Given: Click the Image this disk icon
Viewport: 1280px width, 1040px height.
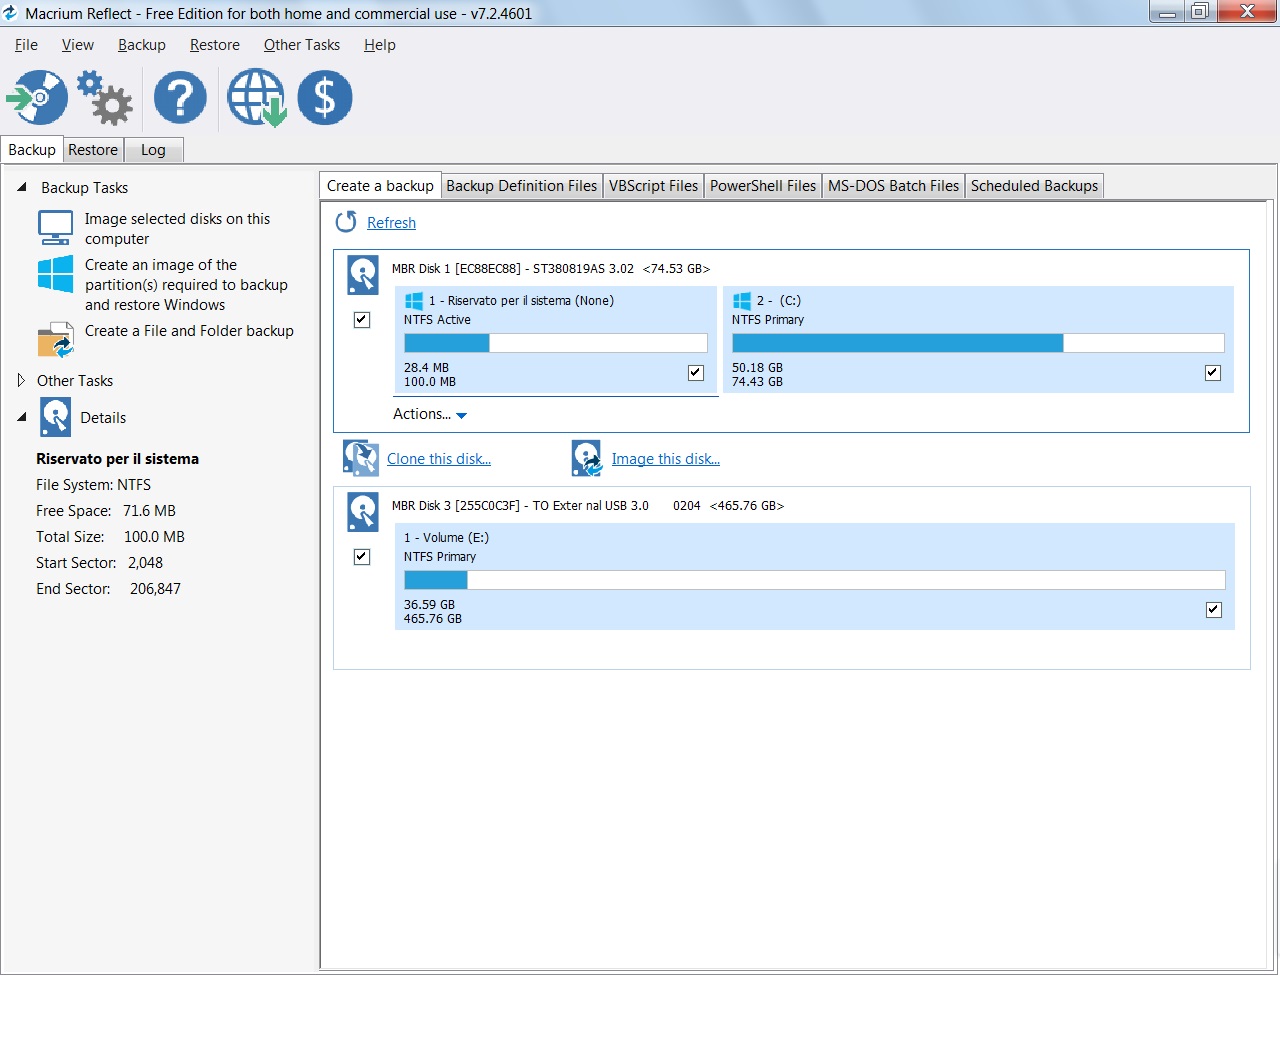Looking at the screenshot, I should [x=587, y=458].
